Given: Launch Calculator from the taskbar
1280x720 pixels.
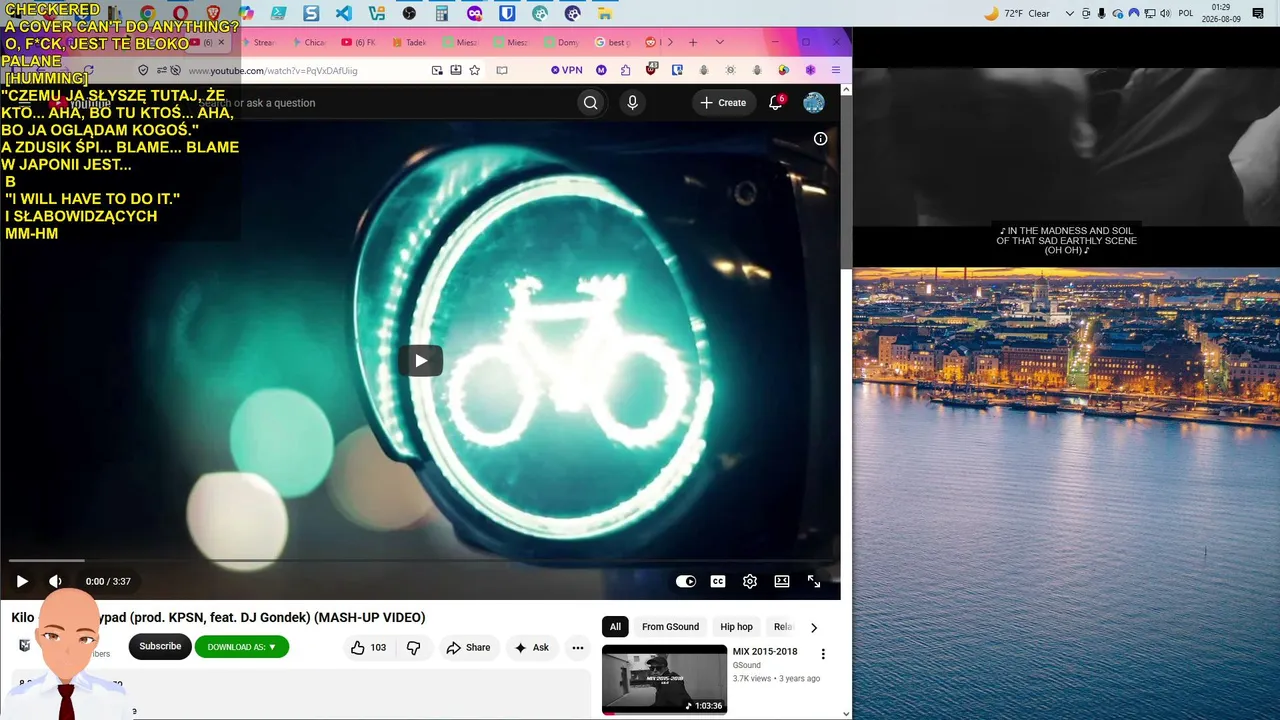Looking at the screenshot, I should (441, 14).
